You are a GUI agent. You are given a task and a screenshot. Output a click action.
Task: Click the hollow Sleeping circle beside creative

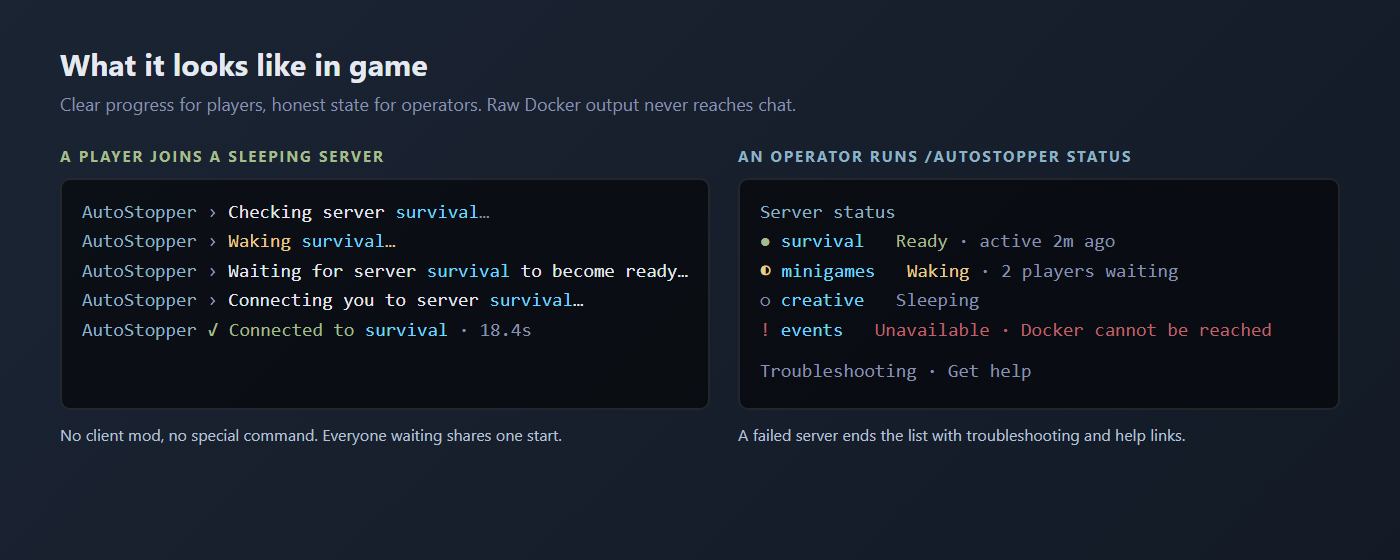tap(765, 301)
